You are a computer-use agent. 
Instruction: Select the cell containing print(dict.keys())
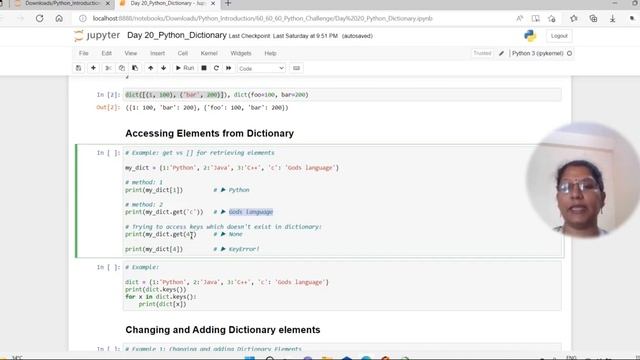tap(342, 286)
